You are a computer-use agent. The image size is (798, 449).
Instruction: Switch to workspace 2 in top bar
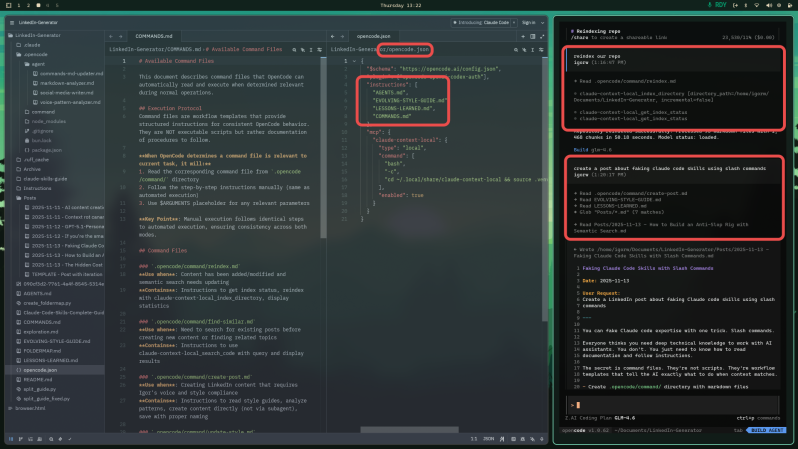[28, 5]
